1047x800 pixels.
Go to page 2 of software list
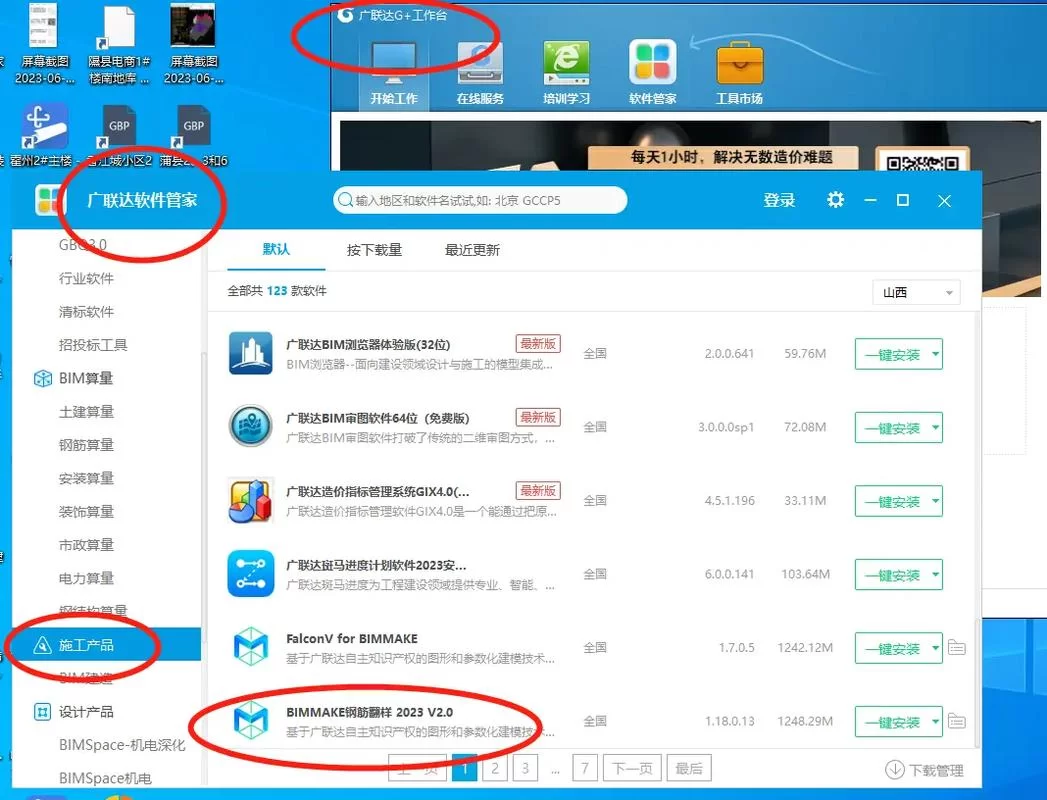[495, 768]
